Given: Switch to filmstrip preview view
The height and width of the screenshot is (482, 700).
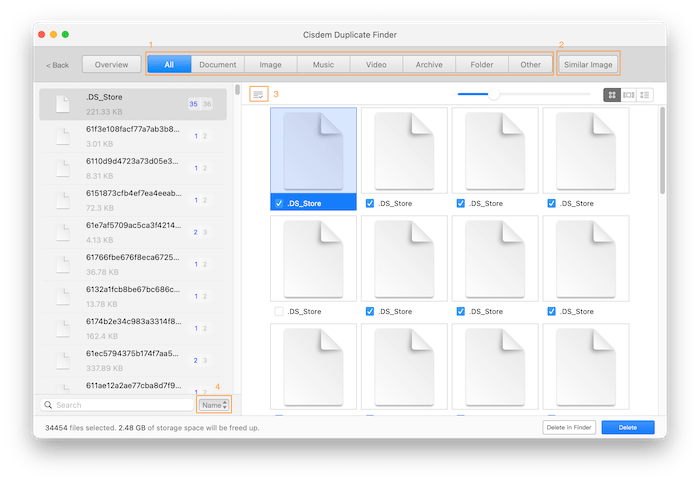Looking at the screenshot, I should point(629,95).
